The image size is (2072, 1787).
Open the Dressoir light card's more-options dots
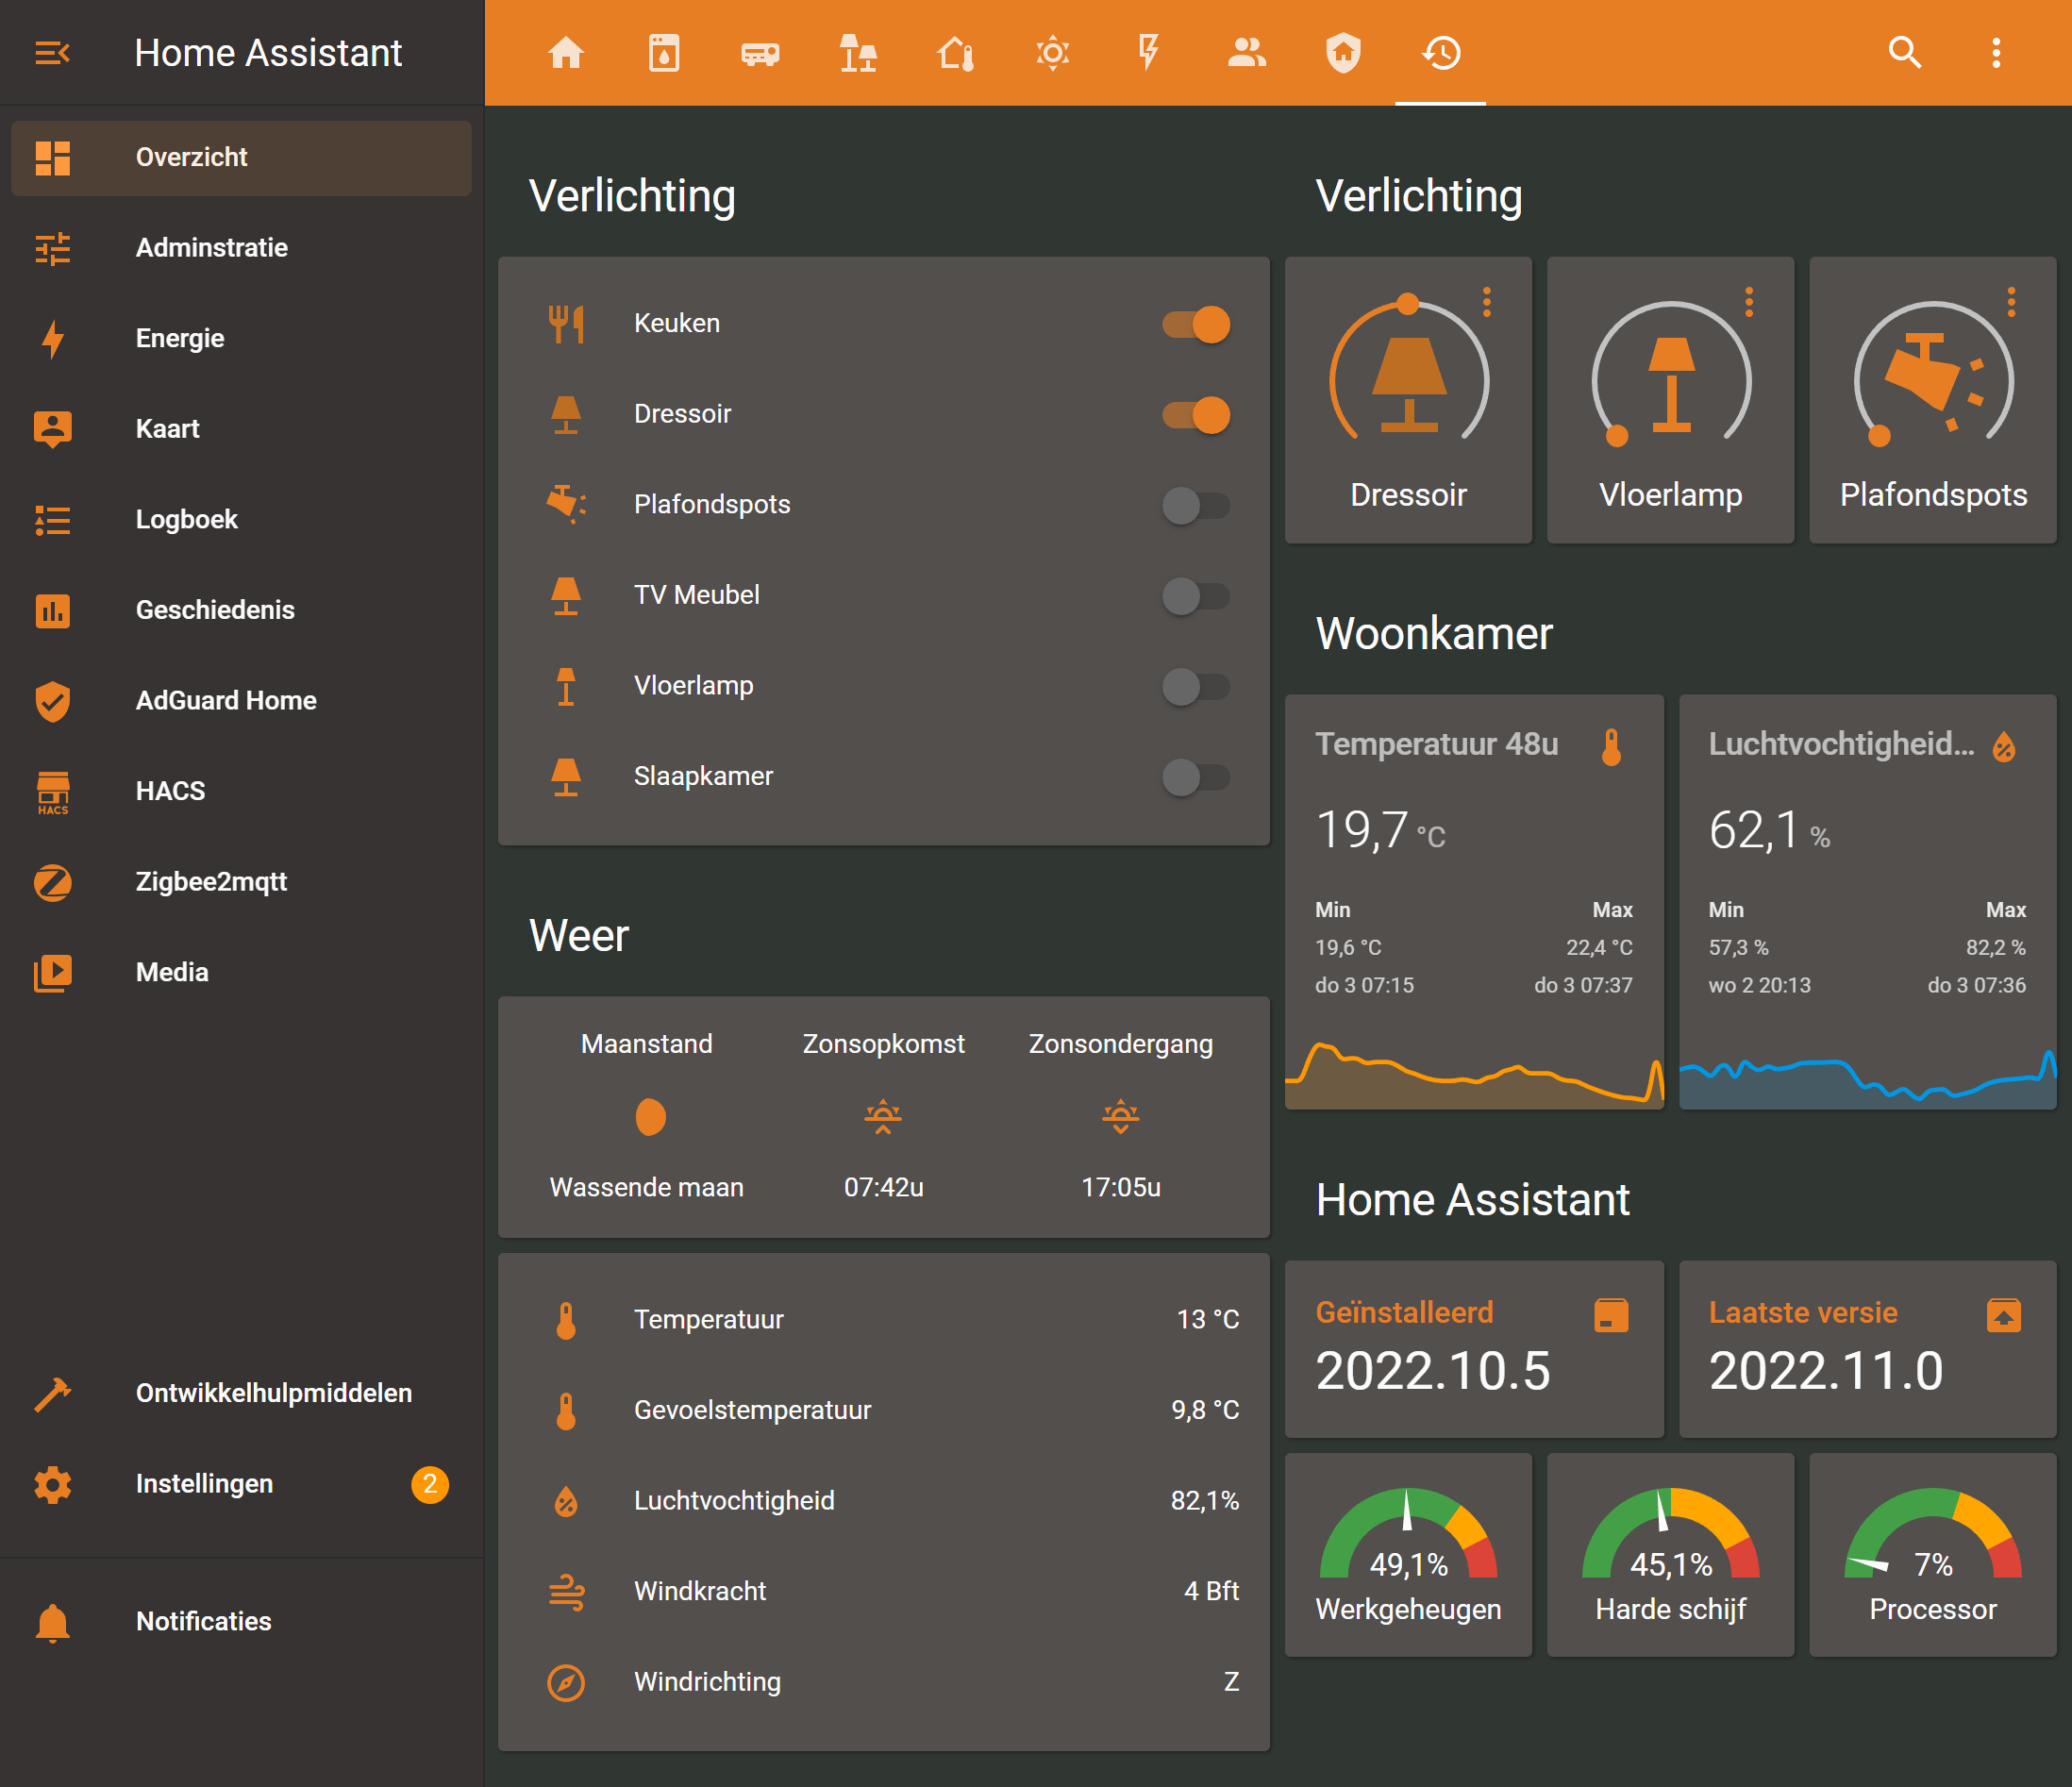pyautogui.click(x=1487, y=302)
